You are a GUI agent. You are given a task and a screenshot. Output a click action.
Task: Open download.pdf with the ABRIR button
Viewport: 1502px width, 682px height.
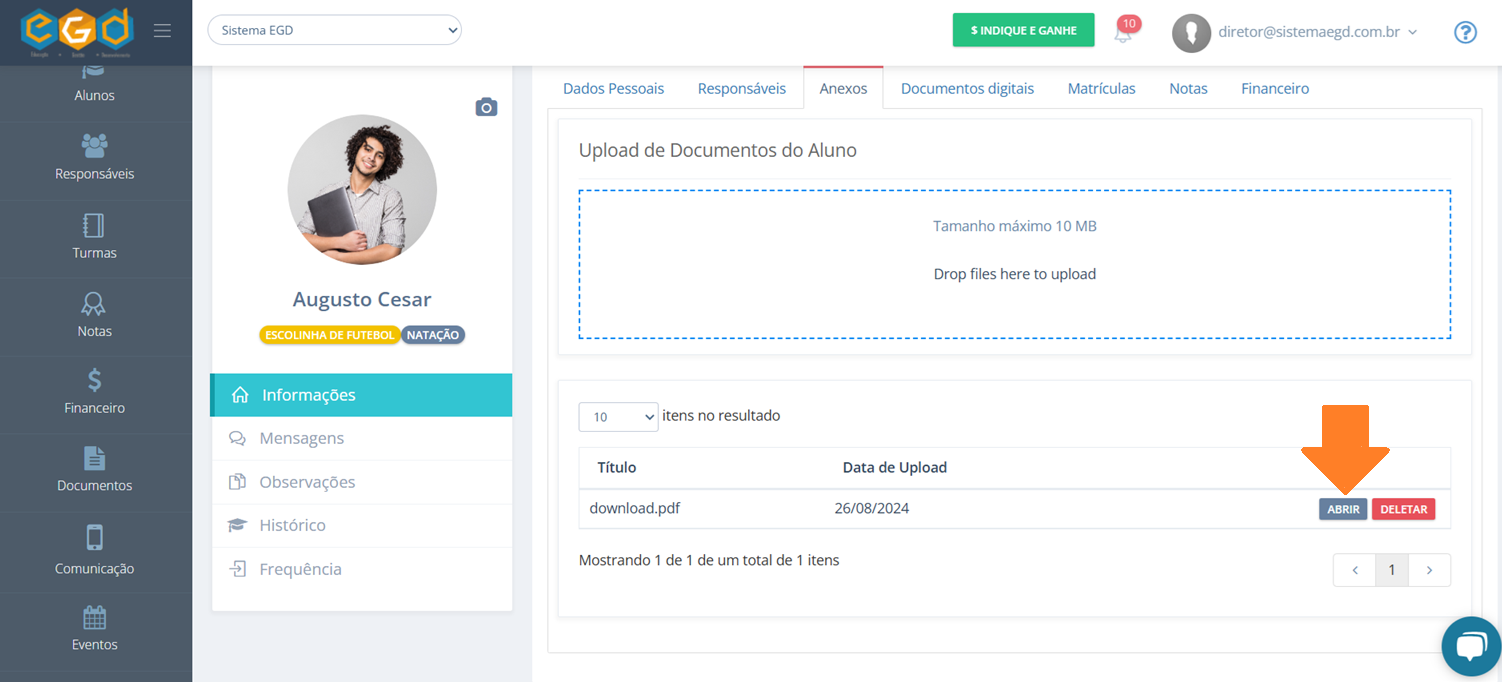coord(1343,509)
